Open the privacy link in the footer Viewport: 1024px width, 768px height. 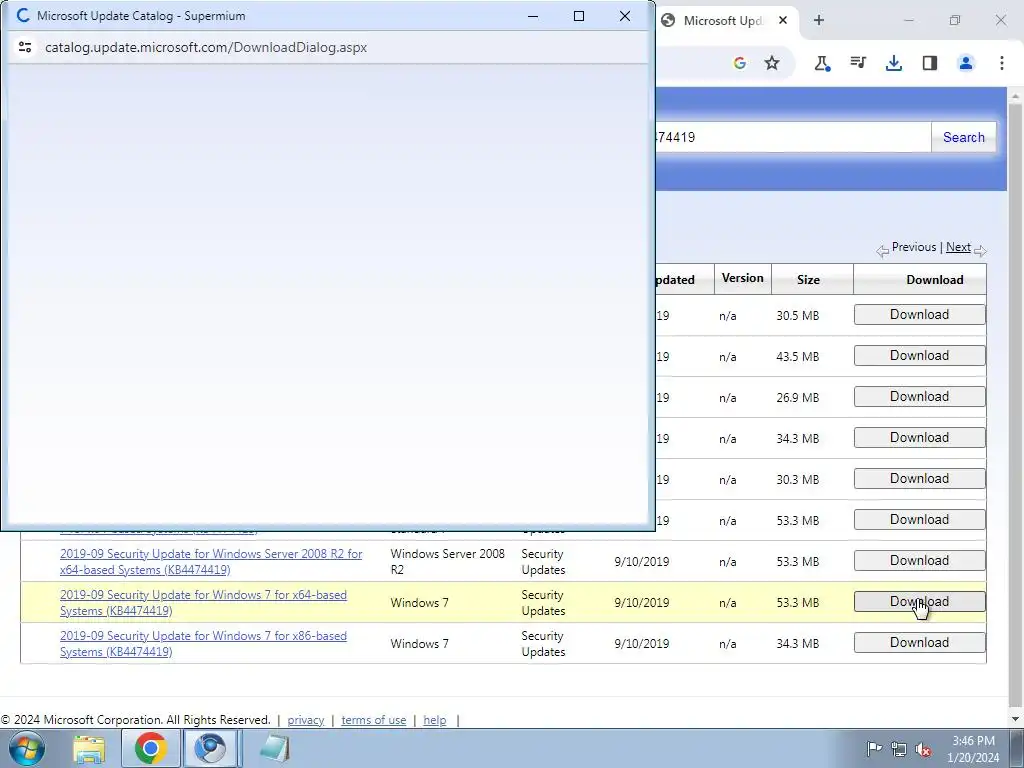pos(306,720)
